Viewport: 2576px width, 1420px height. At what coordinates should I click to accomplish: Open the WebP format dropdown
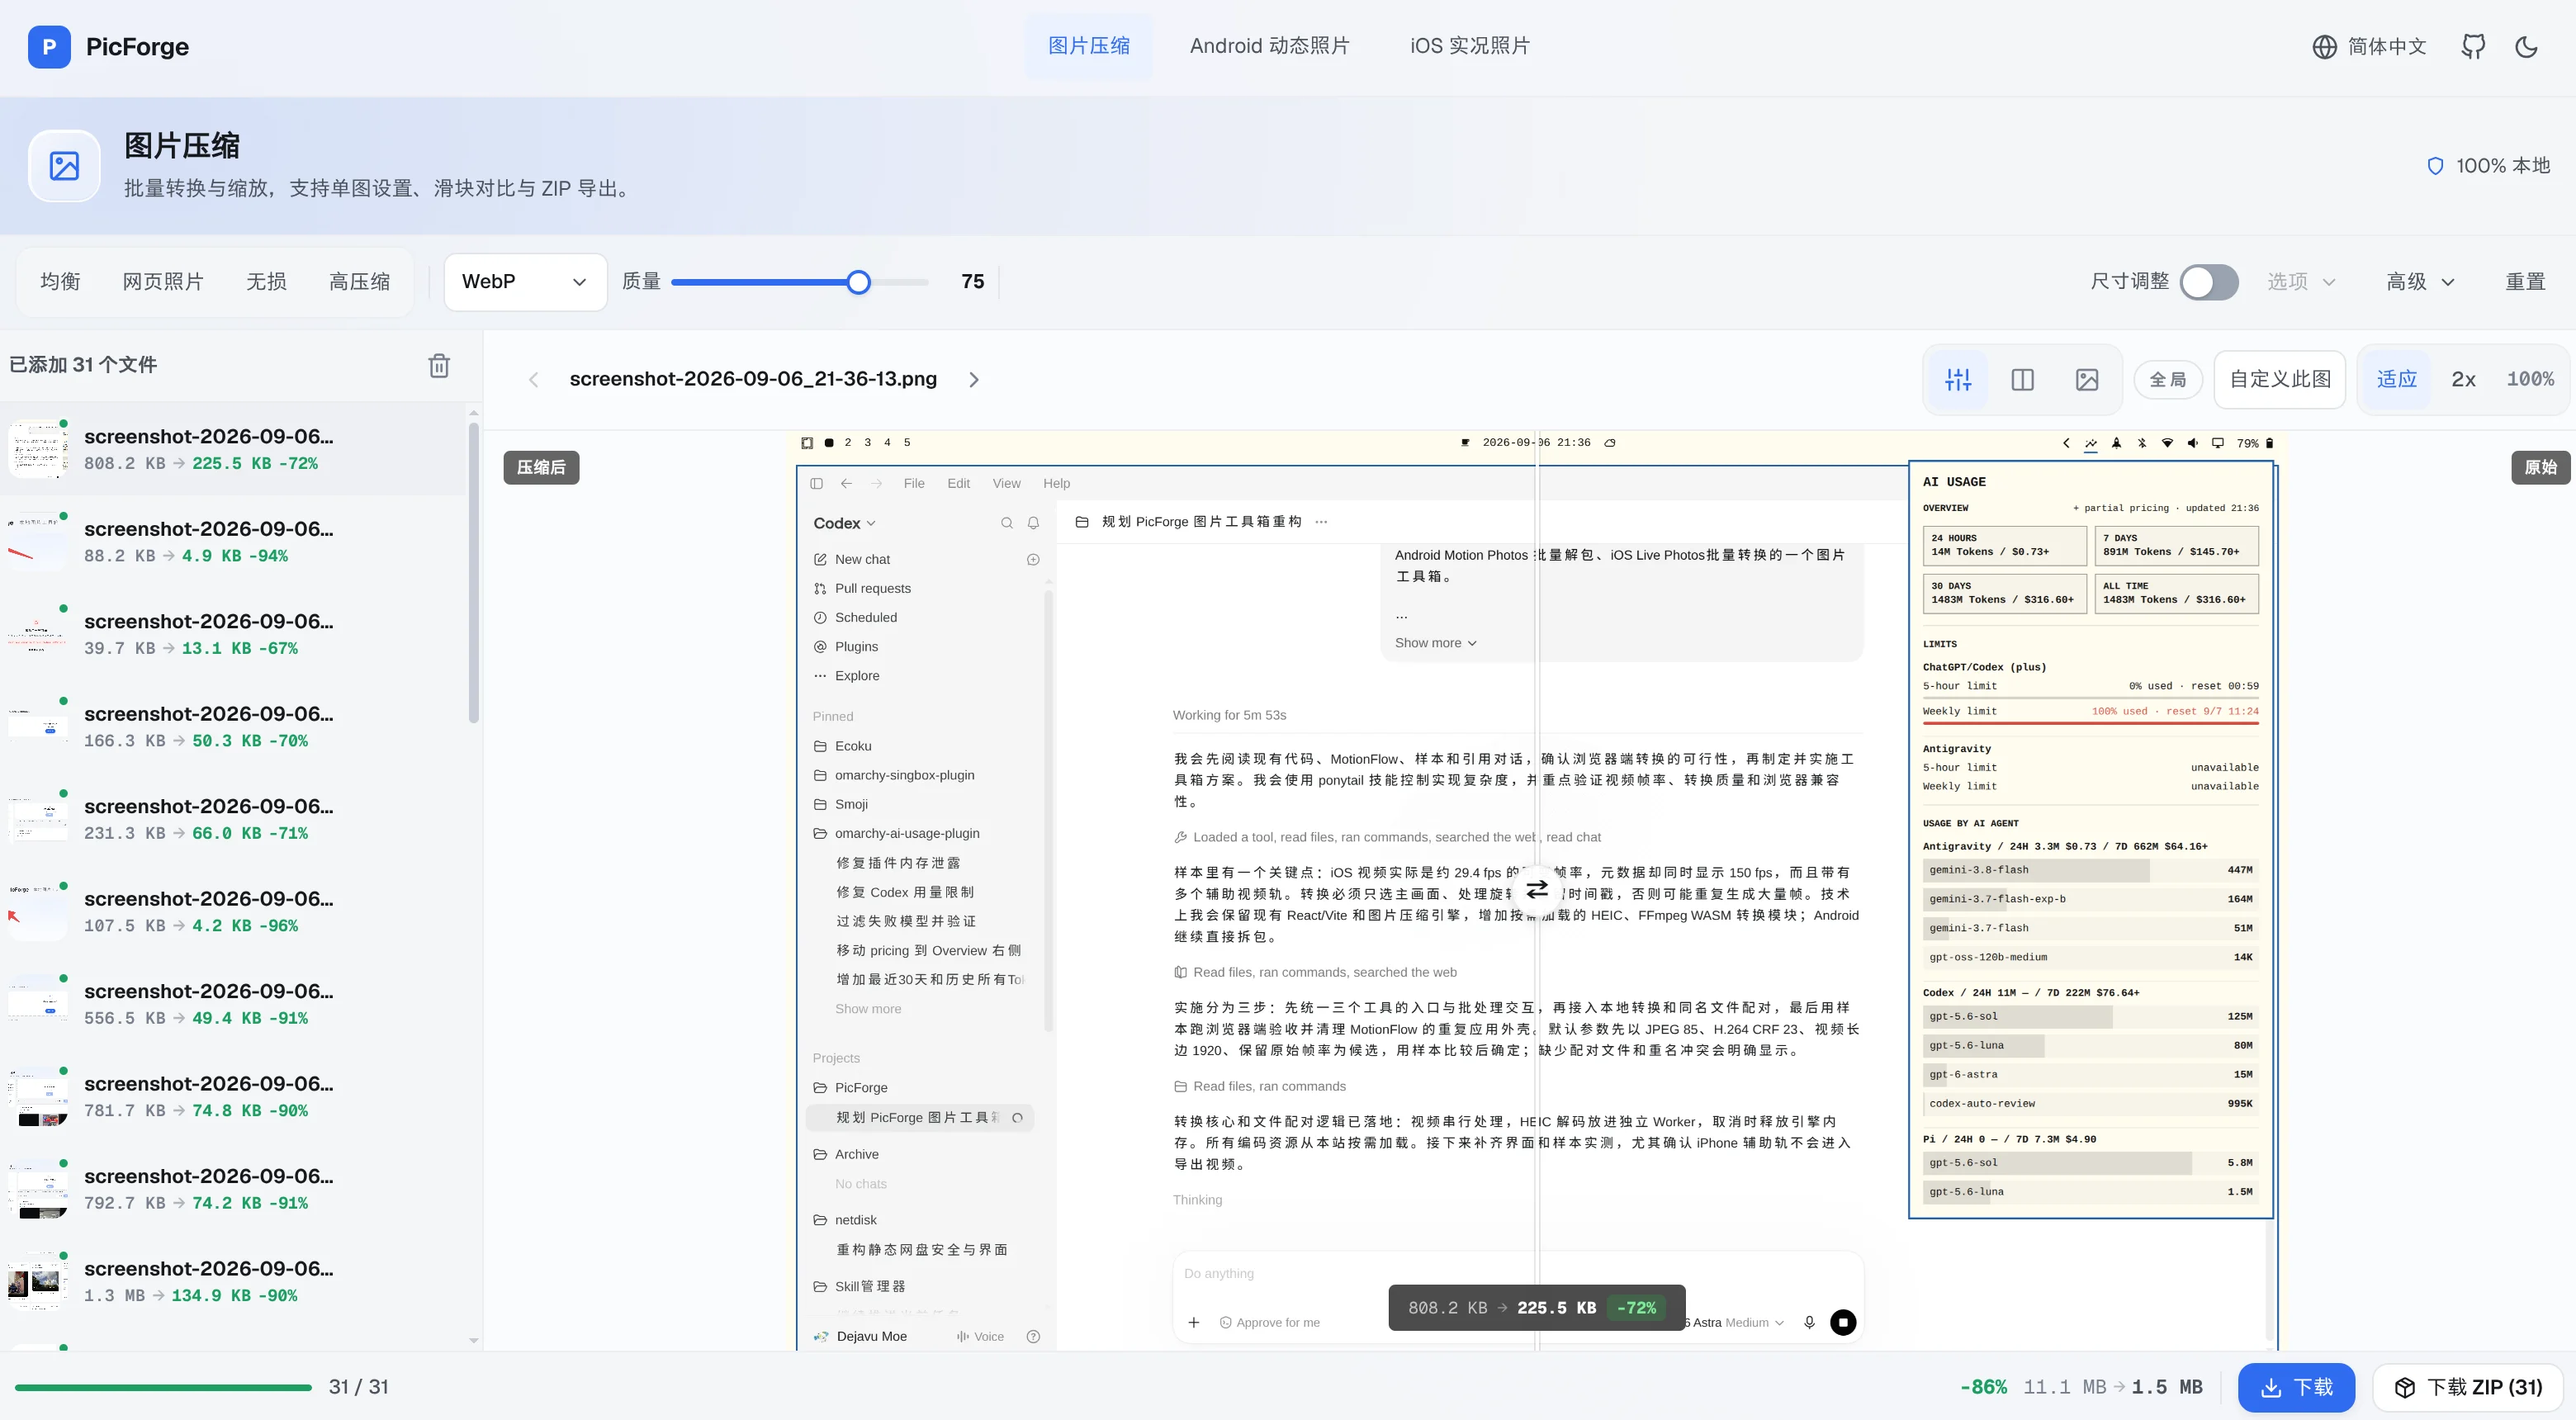525,282
